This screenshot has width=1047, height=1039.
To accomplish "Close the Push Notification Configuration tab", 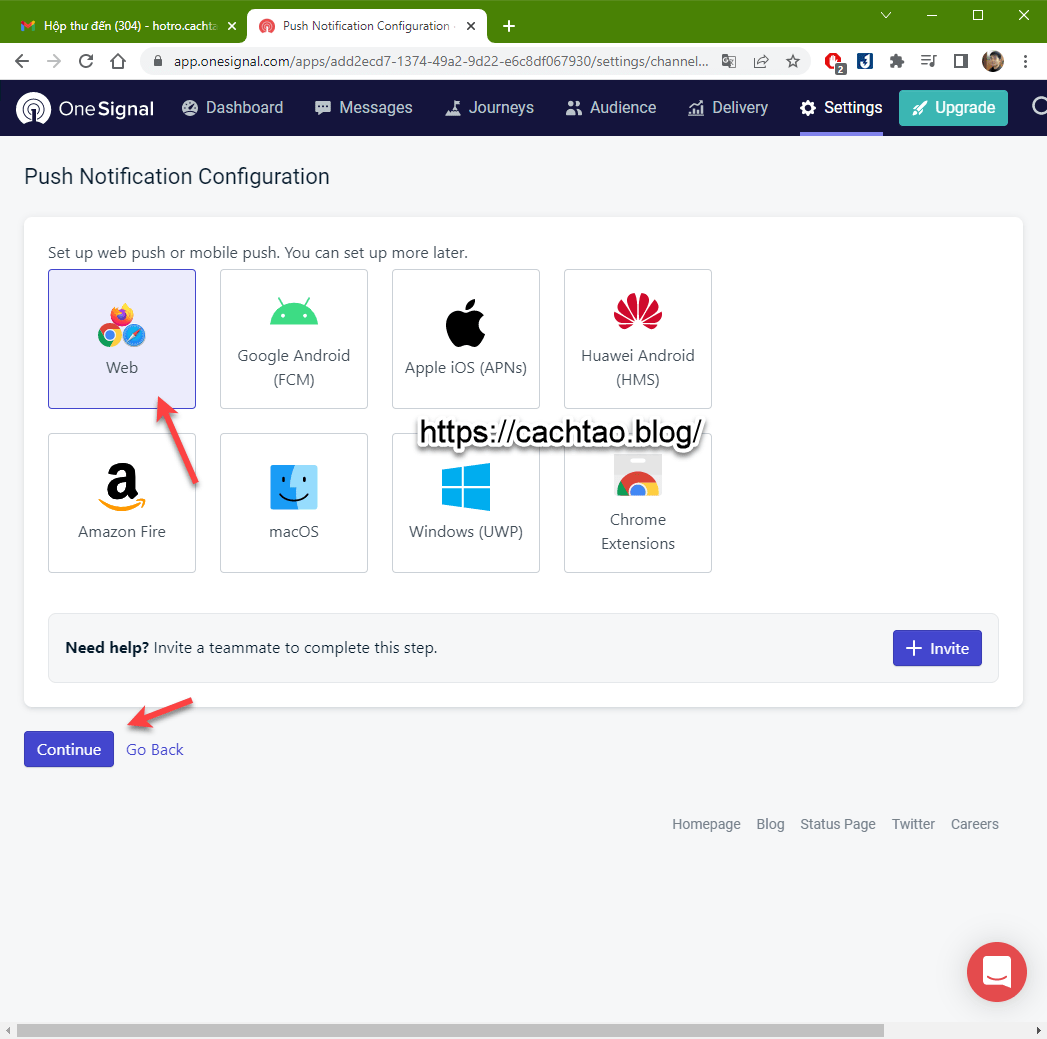I will tap(471, 26).
